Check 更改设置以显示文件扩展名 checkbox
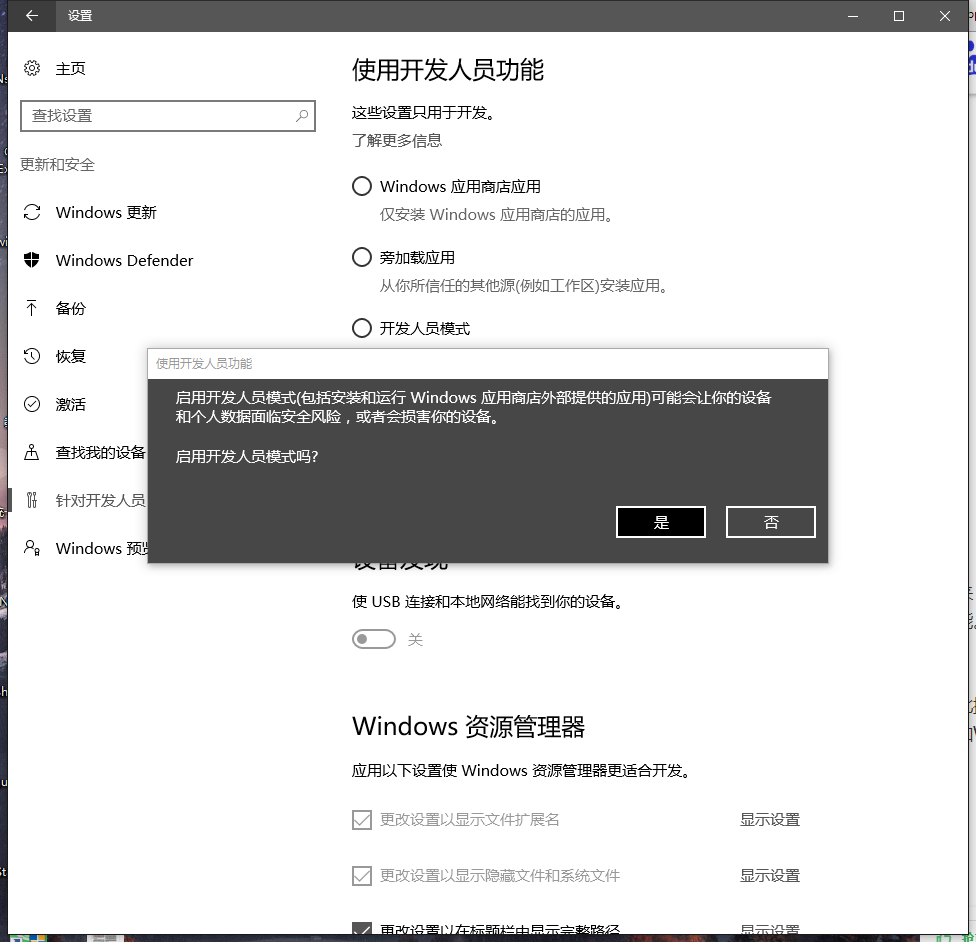Screen dimensions: 976x942 click(x=362, y=820)
